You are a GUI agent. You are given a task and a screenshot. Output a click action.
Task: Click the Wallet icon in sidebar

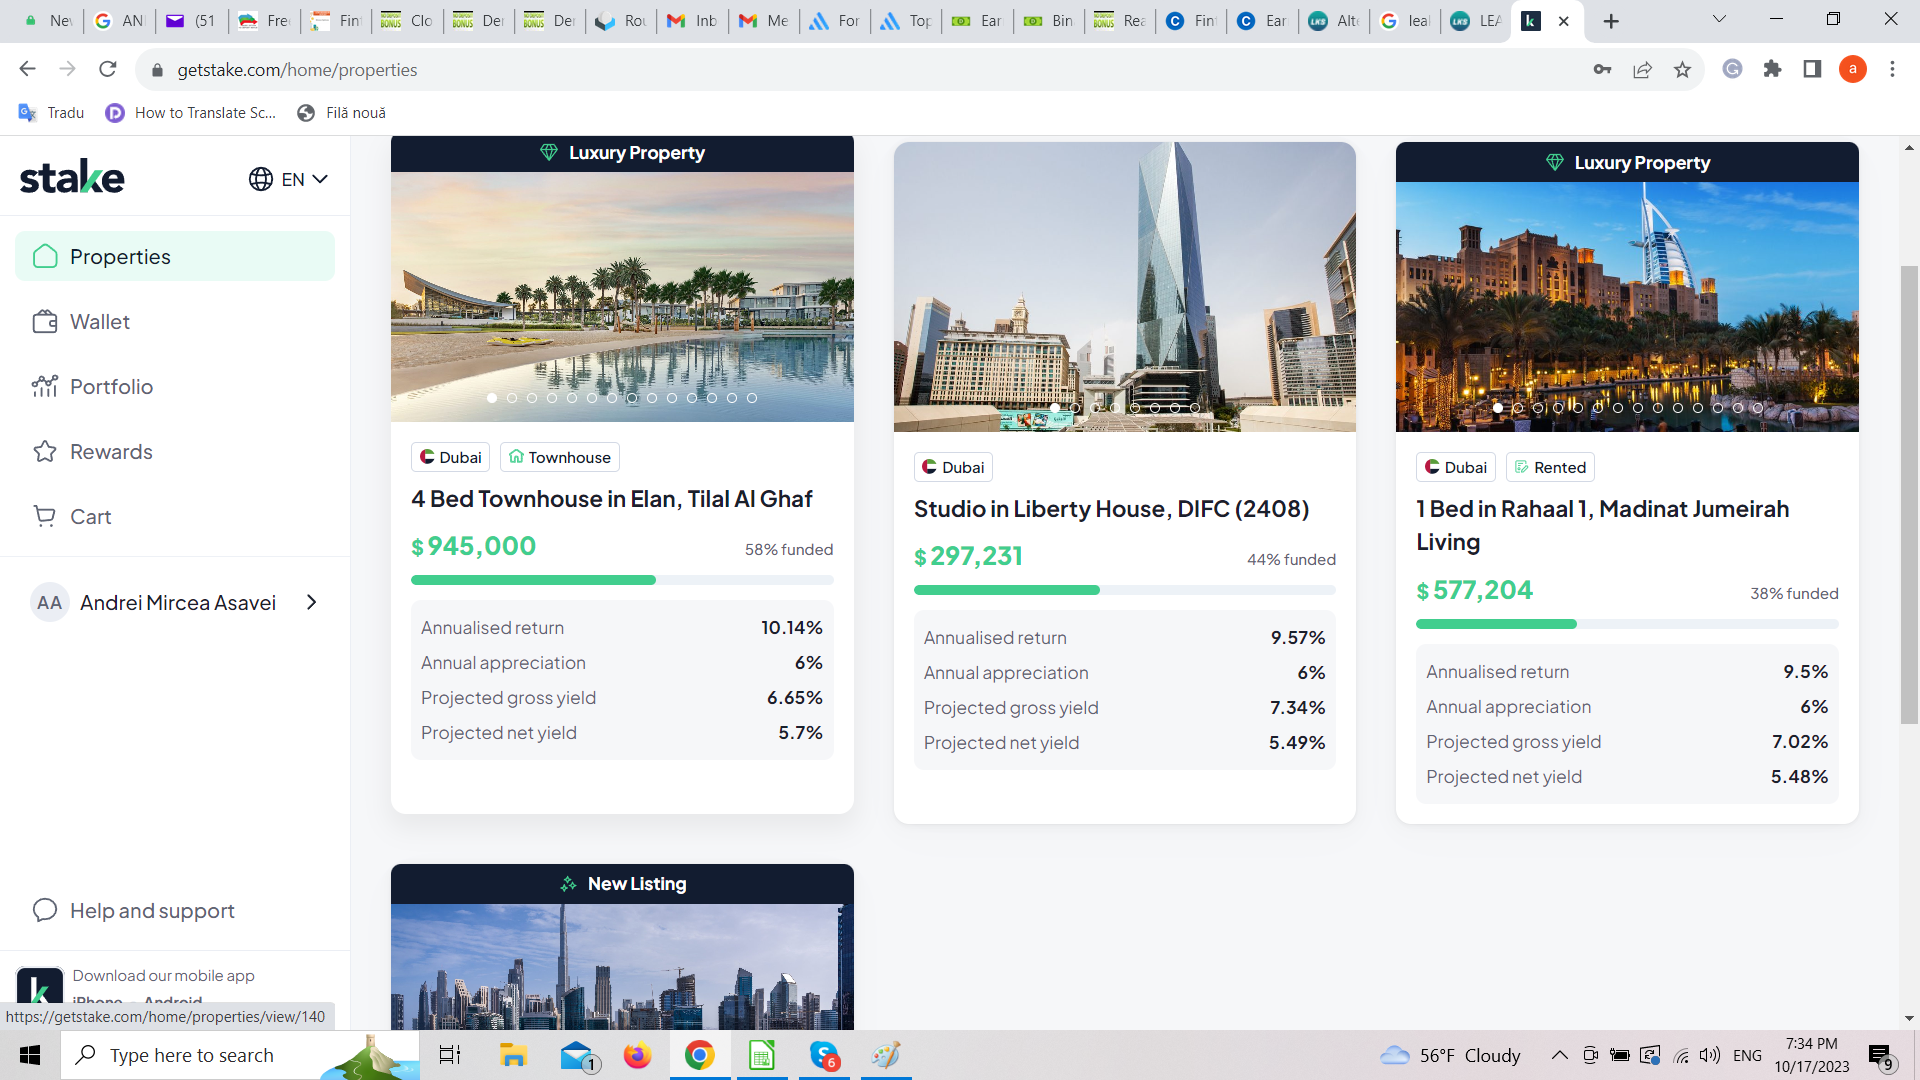pos(45,322)
